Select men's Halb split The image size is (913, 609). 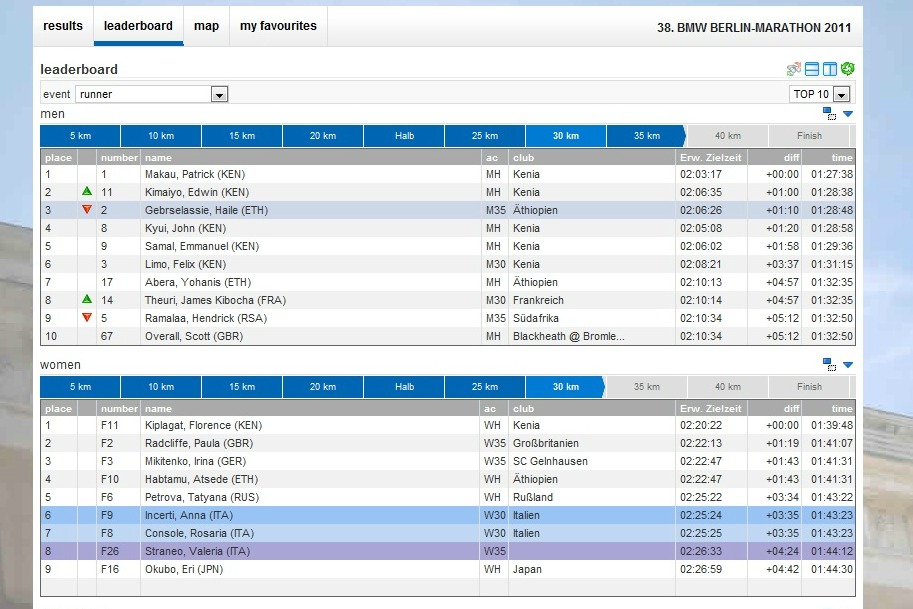click(x=404, y=136)
